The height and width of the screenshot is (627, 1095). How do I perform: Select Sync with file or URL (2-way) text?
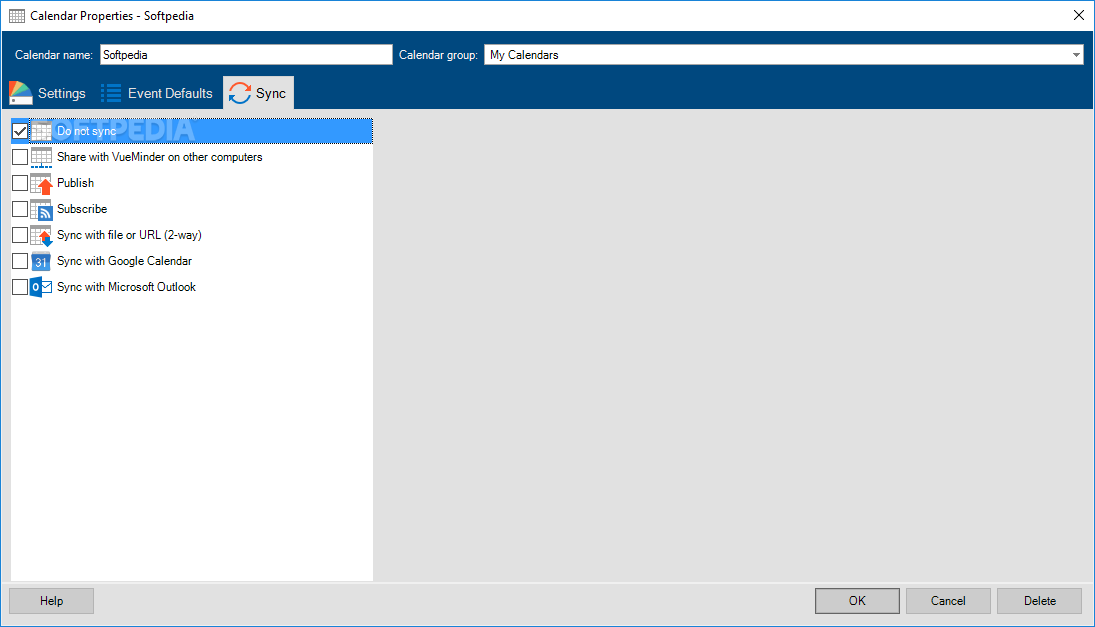coord(129,235)
